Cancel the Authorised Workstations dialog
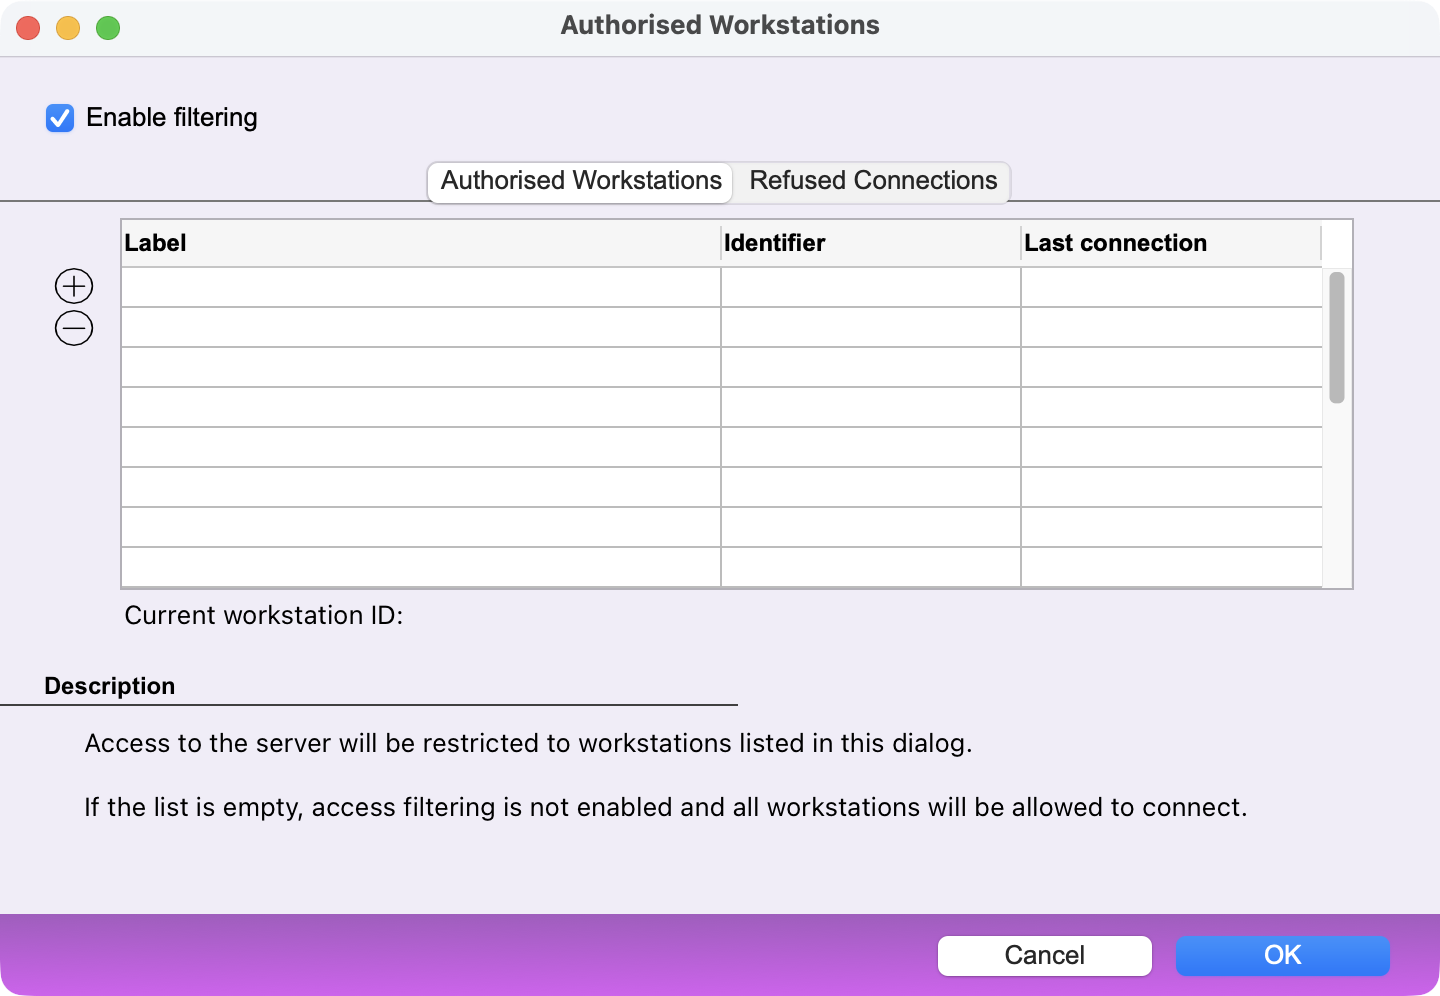Screen dimensions: 1440x996 click(1044, 955)
